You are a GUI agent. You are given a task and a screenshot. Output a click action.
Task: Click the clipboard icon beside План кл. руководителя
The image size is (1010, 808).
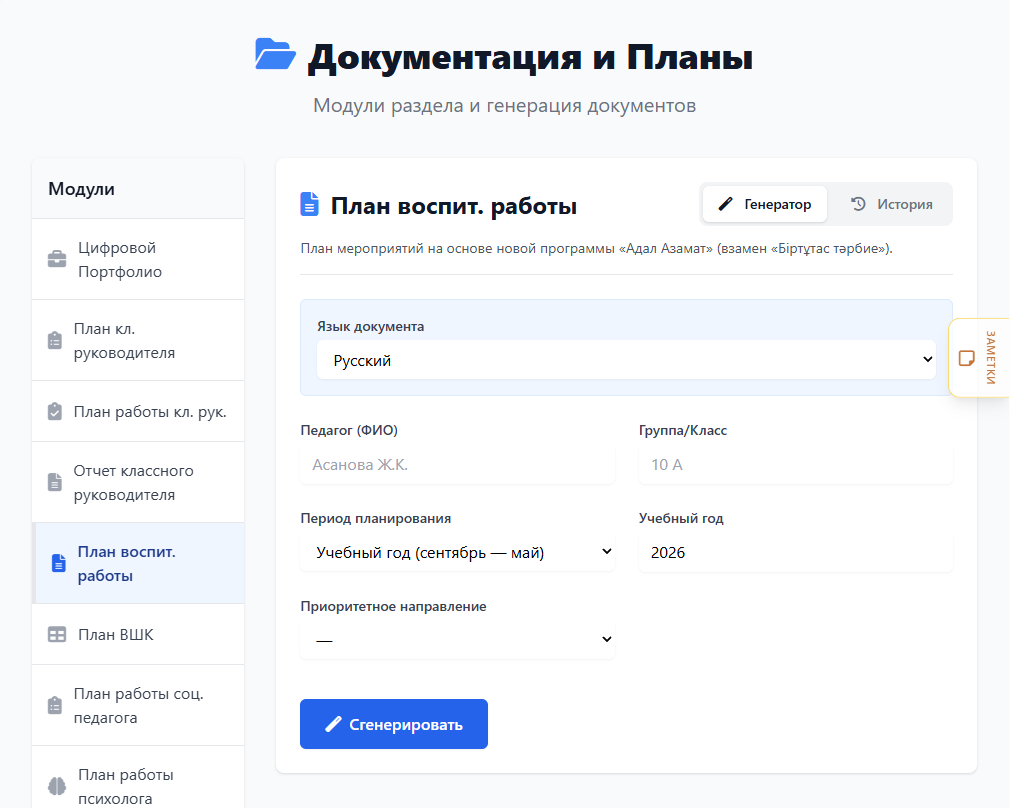tap(55, 340)
